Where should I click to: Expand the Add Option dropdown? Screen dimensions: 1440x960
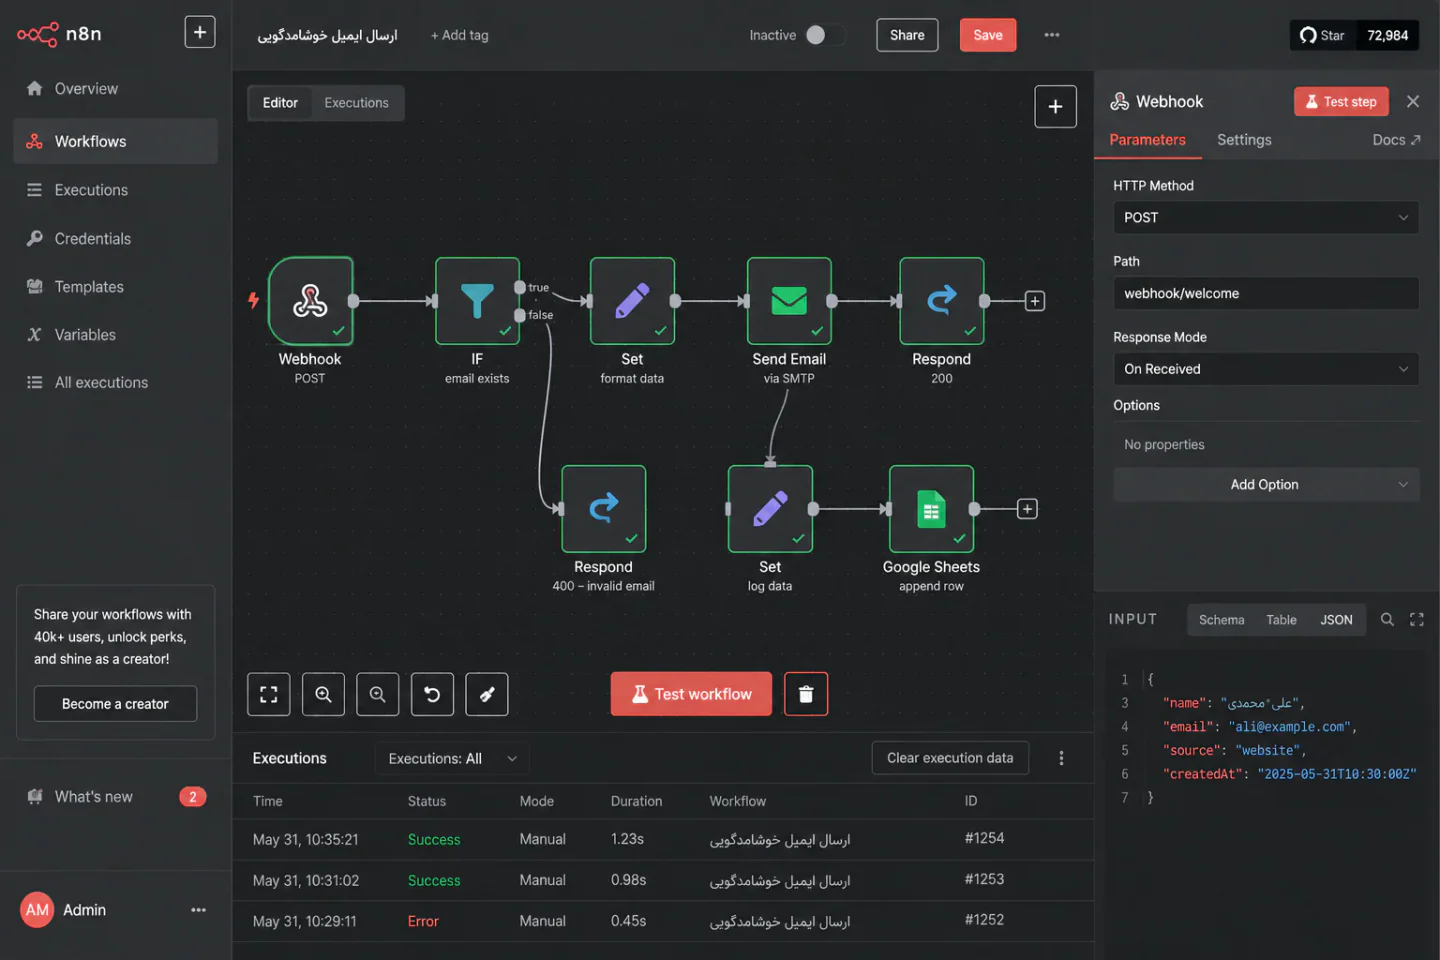tap(1266, 485)
